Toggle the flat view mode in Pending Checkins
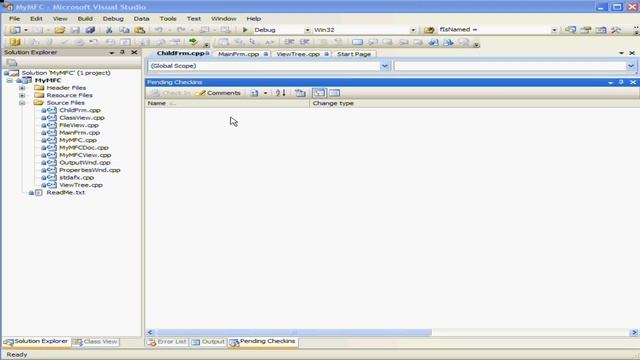Viewport: 640px width, 360px height. coord(334,93)
